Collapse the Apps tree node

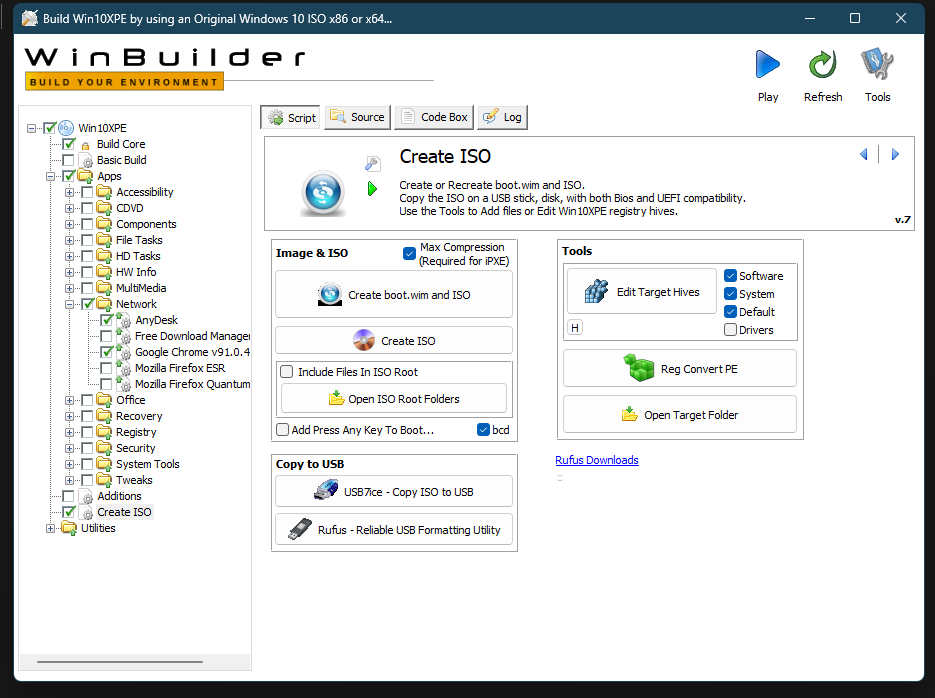click(x=51, y=176)
